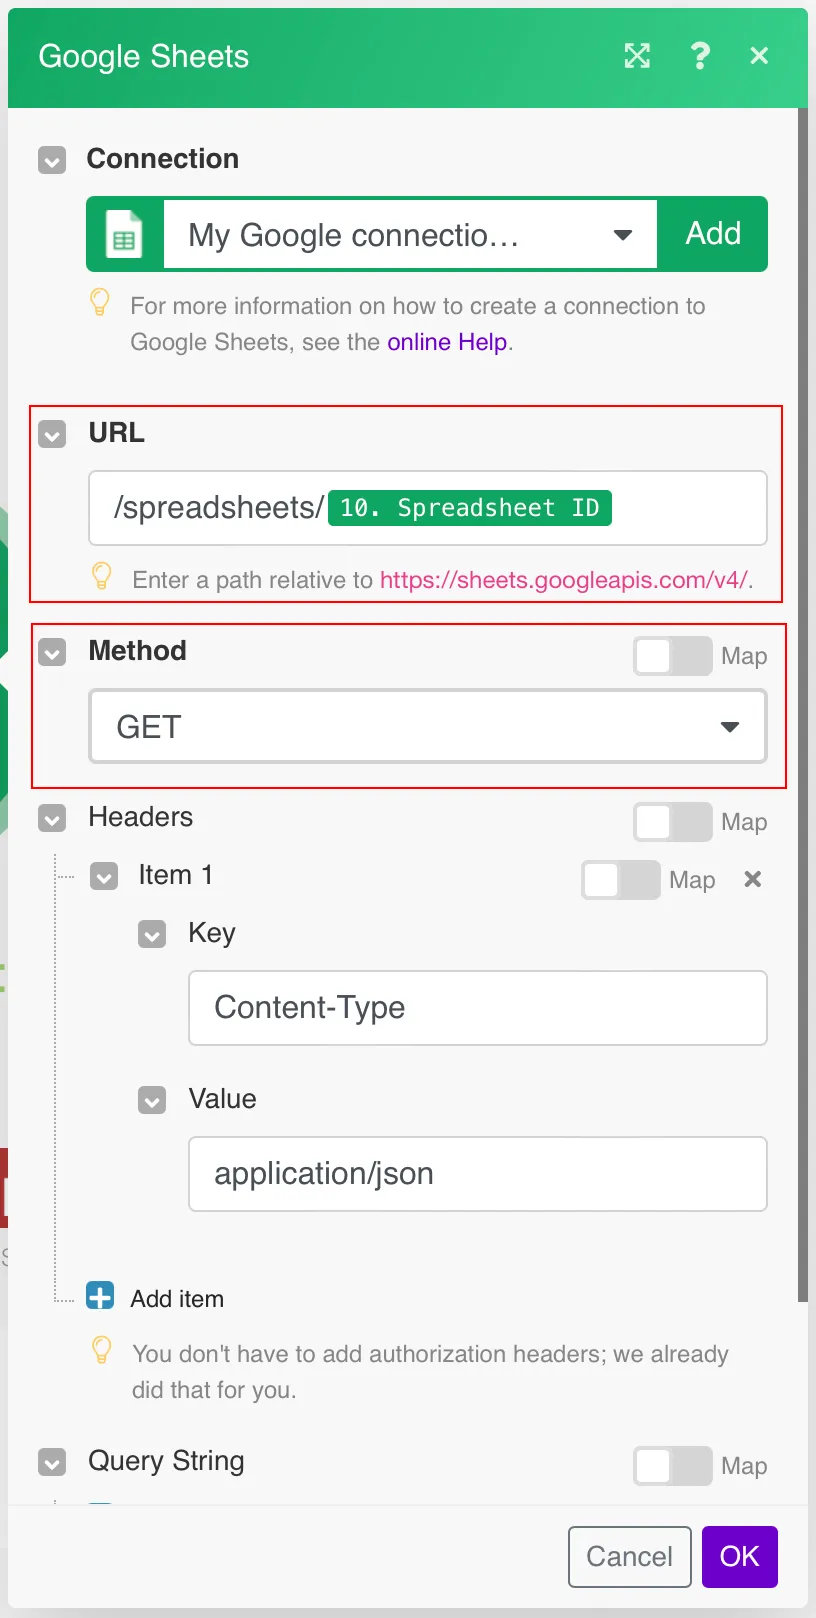816x1618 pixels.
Task: Click the lightbulb hint under Connection
Action: coord(100,302)
